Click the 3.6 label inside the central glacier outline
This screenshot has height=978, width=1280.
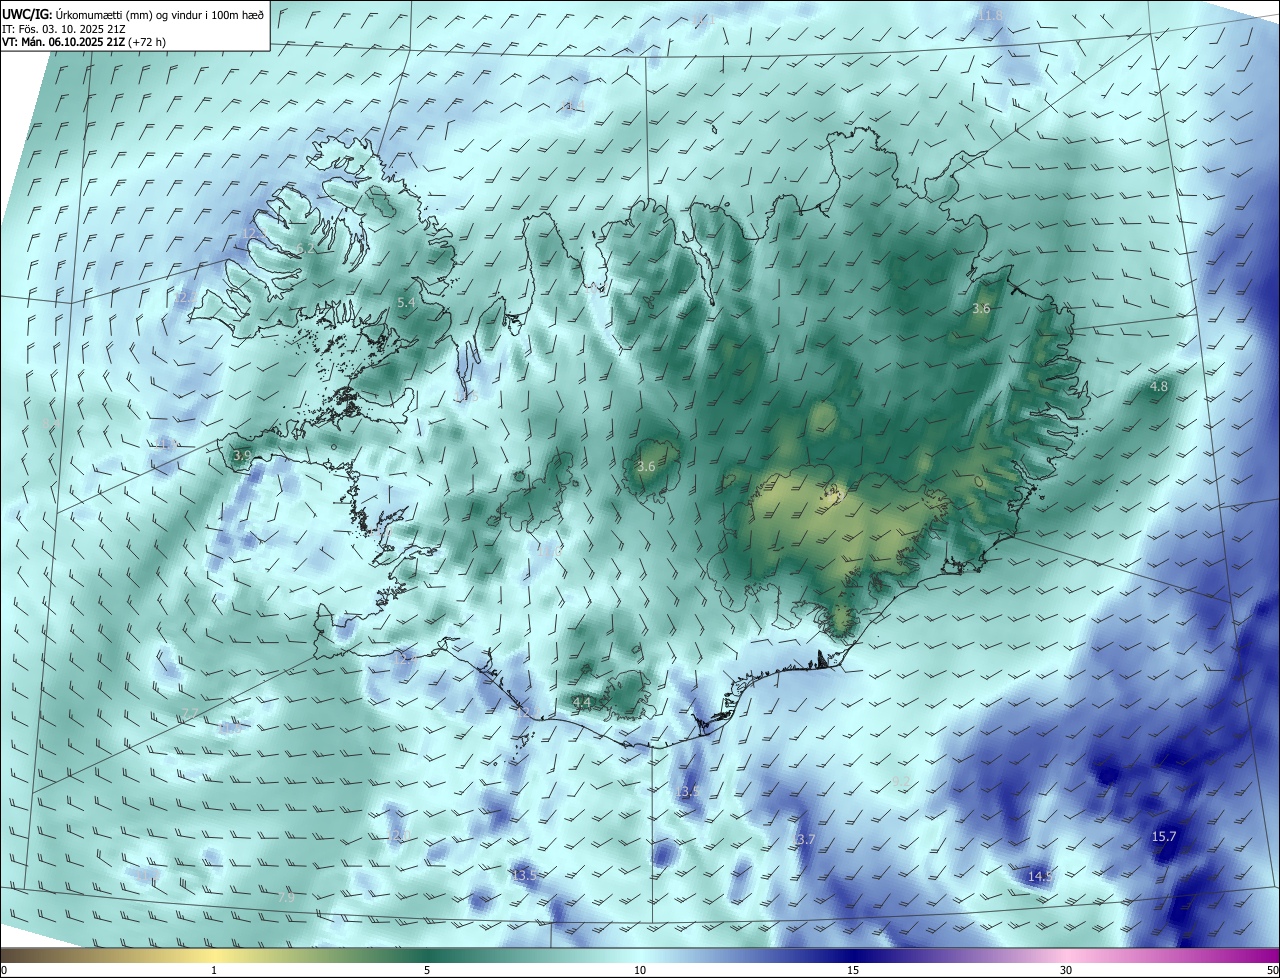[646, 466]
